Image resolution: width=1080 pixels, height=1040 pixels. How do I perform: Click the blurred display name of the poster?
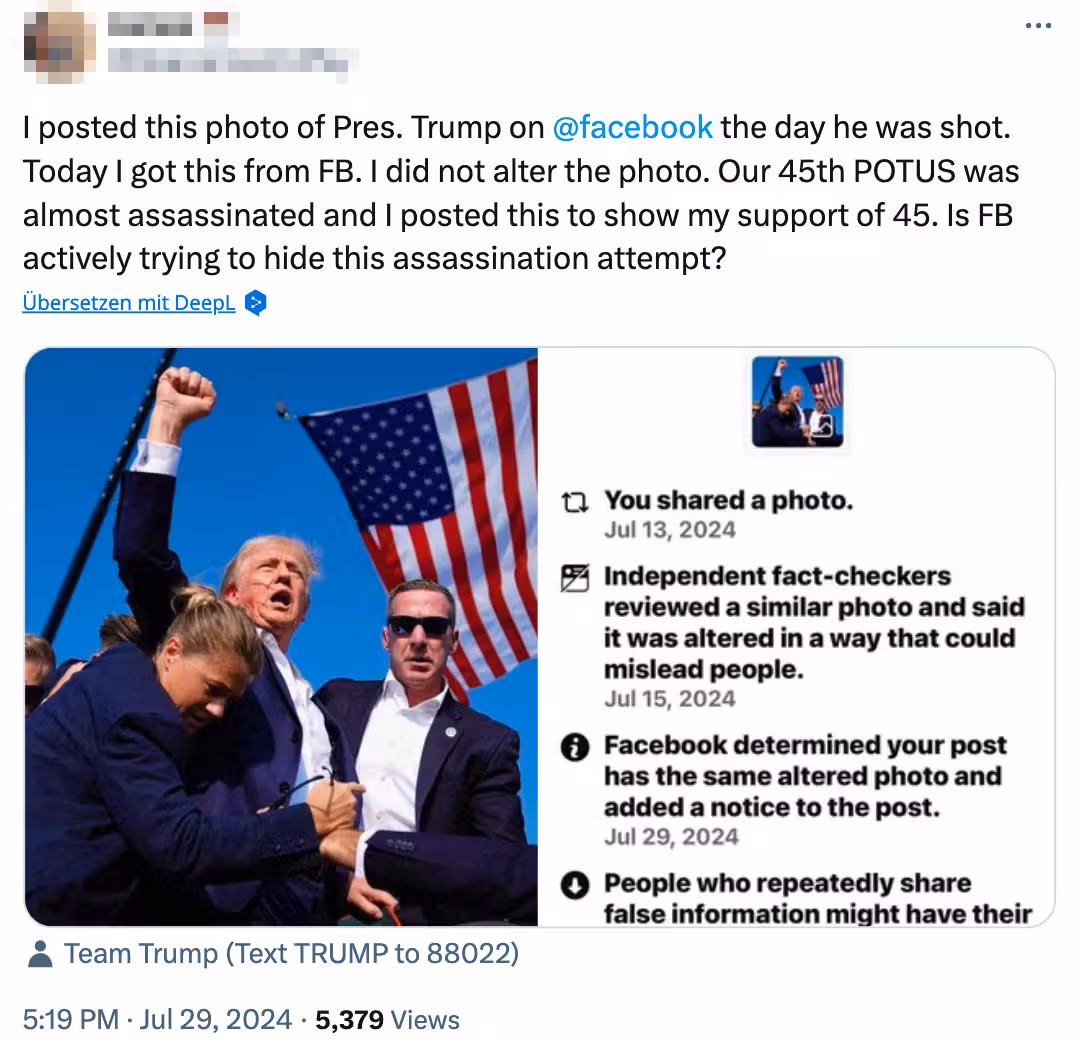150,22
